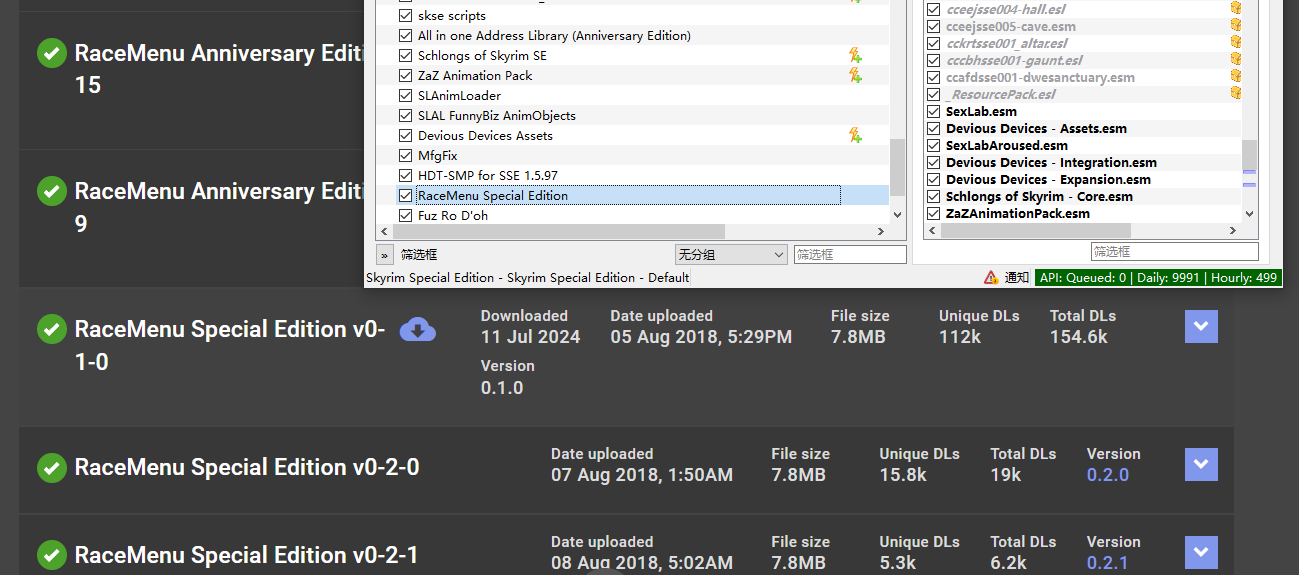Screen dimensions: 1299x575
Task: Click the mod list vertical scrollbar thumb
Action: coord(897,168)
